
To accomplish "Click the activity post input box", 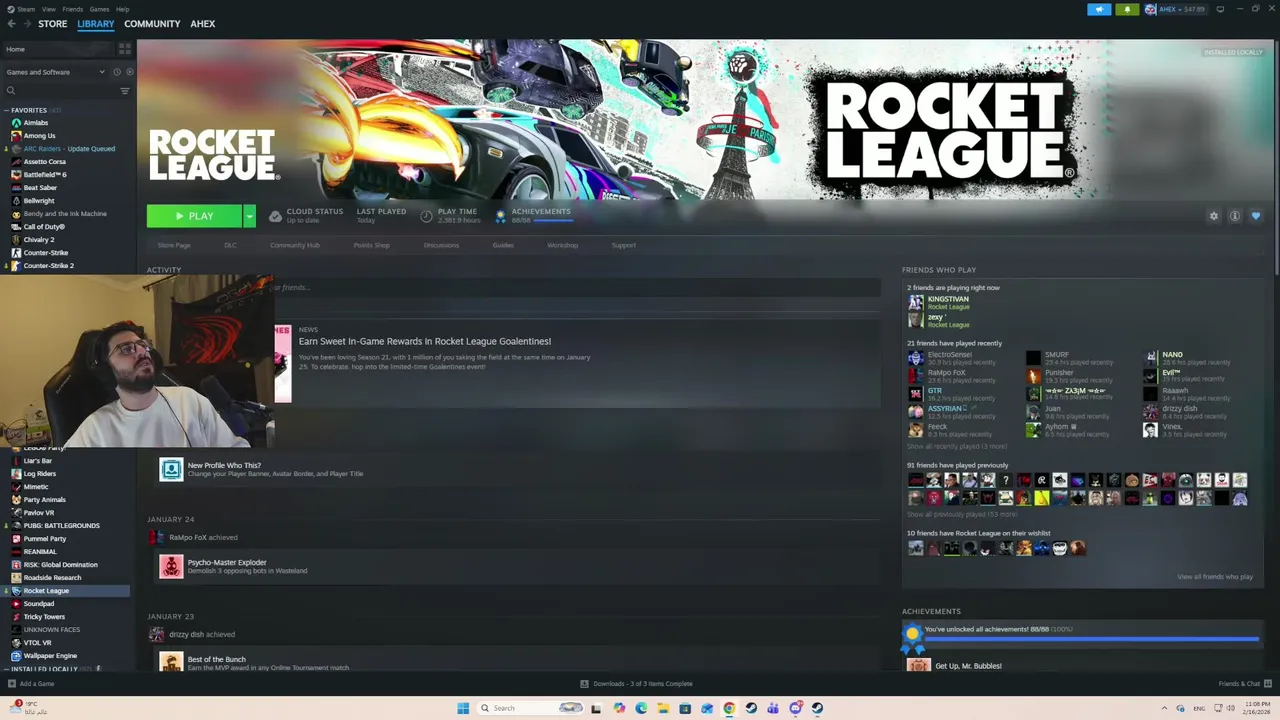I will (577, 288).
